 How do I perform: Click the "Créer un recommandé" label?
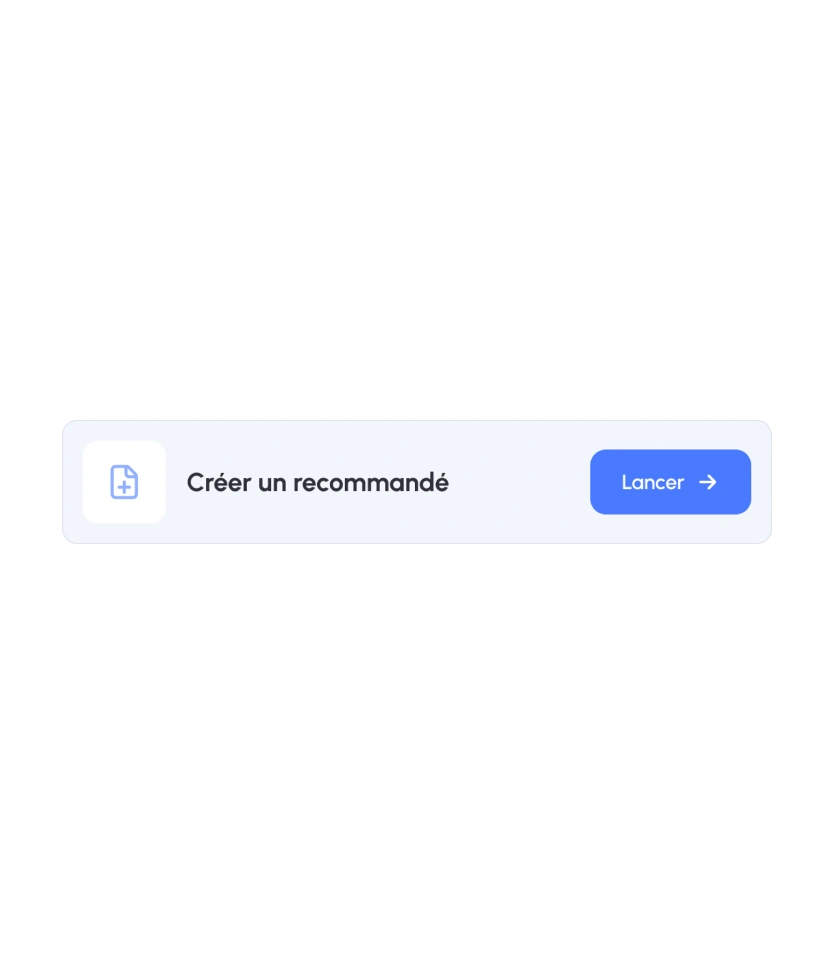tap(318, 483)
